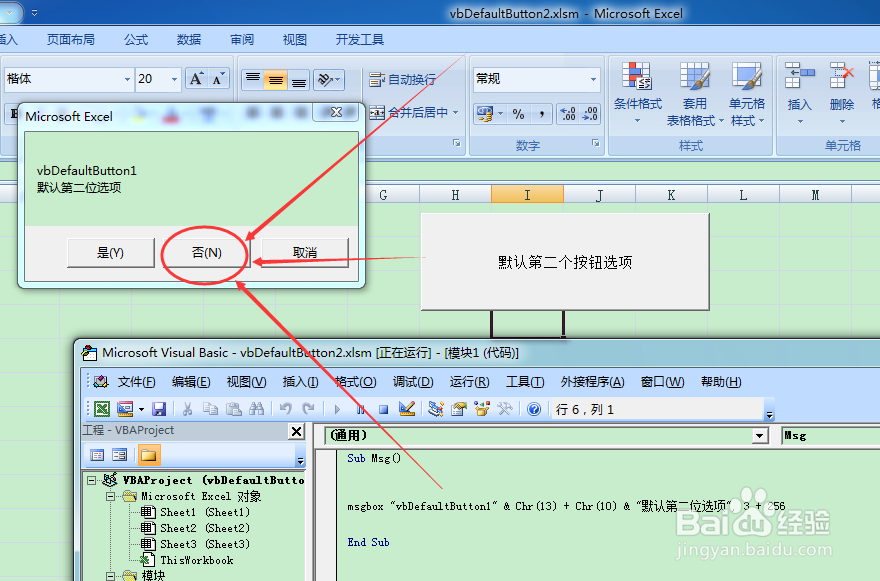Click 是(Y) in the message box
880x581 pixels.
tap(111, 253)
